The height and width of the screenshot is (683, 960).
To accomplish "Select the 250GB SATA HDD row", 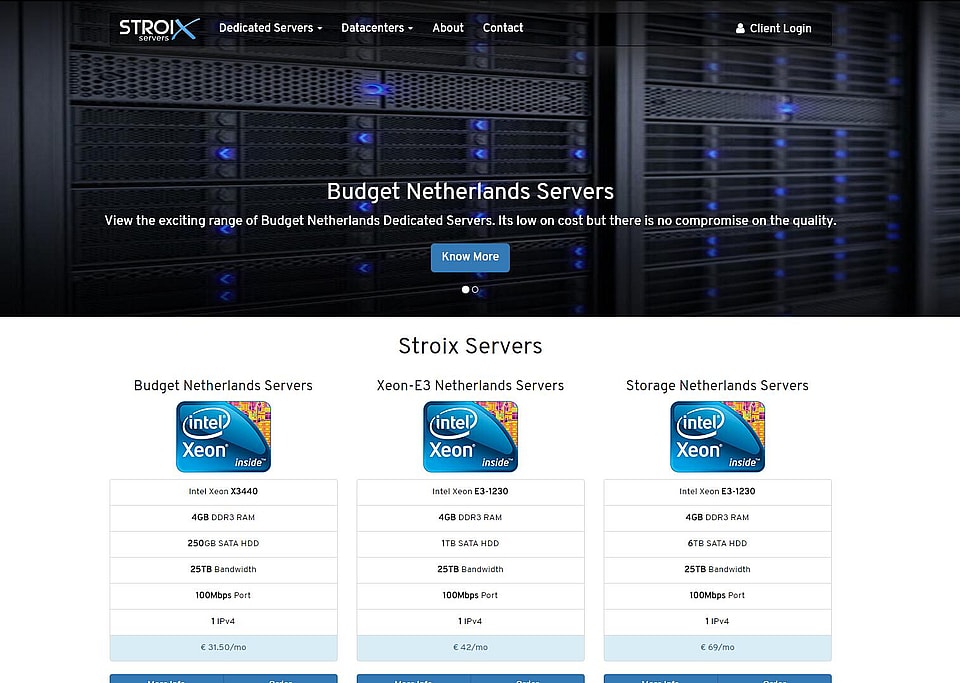I will click(223, 543).
